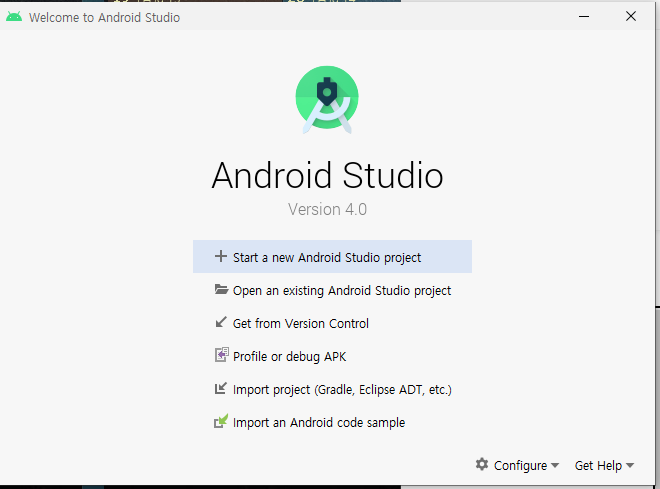
Task: Click the arrow next to Configure
Action: pyautogui.click(x=555, y=465)
